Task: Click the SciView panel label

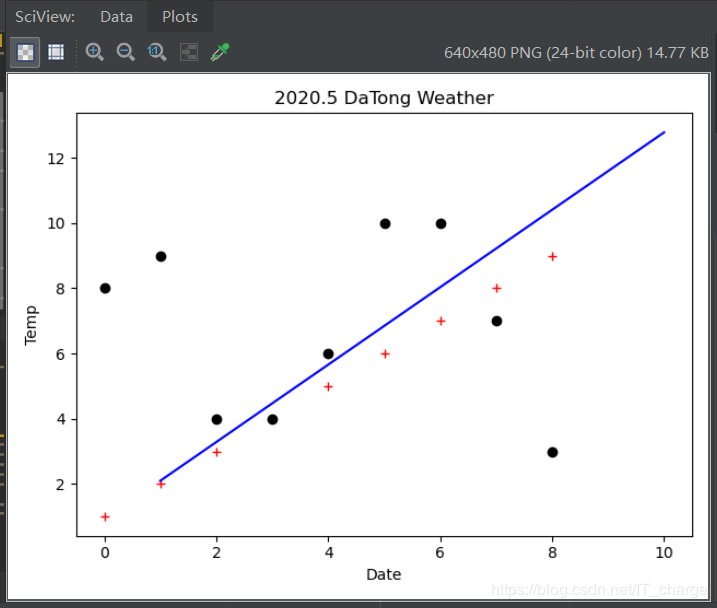Action: pos(45,17)
